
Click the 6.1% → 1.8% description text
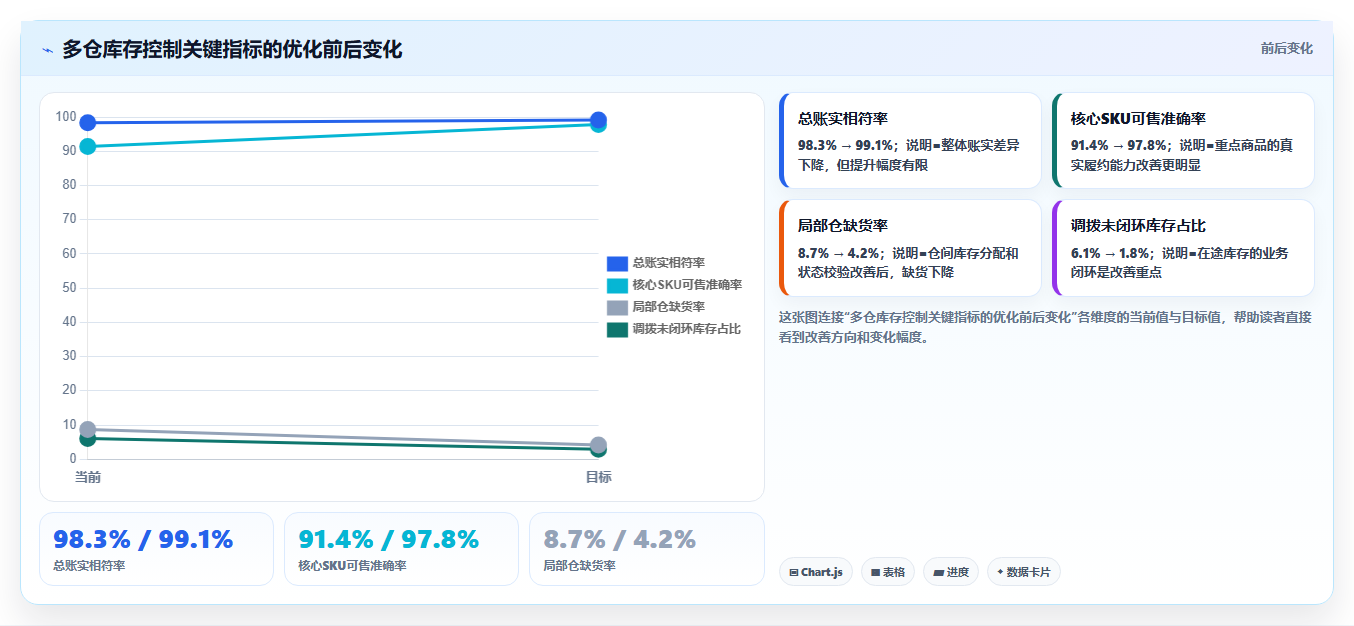click(x=1180, y=263)
